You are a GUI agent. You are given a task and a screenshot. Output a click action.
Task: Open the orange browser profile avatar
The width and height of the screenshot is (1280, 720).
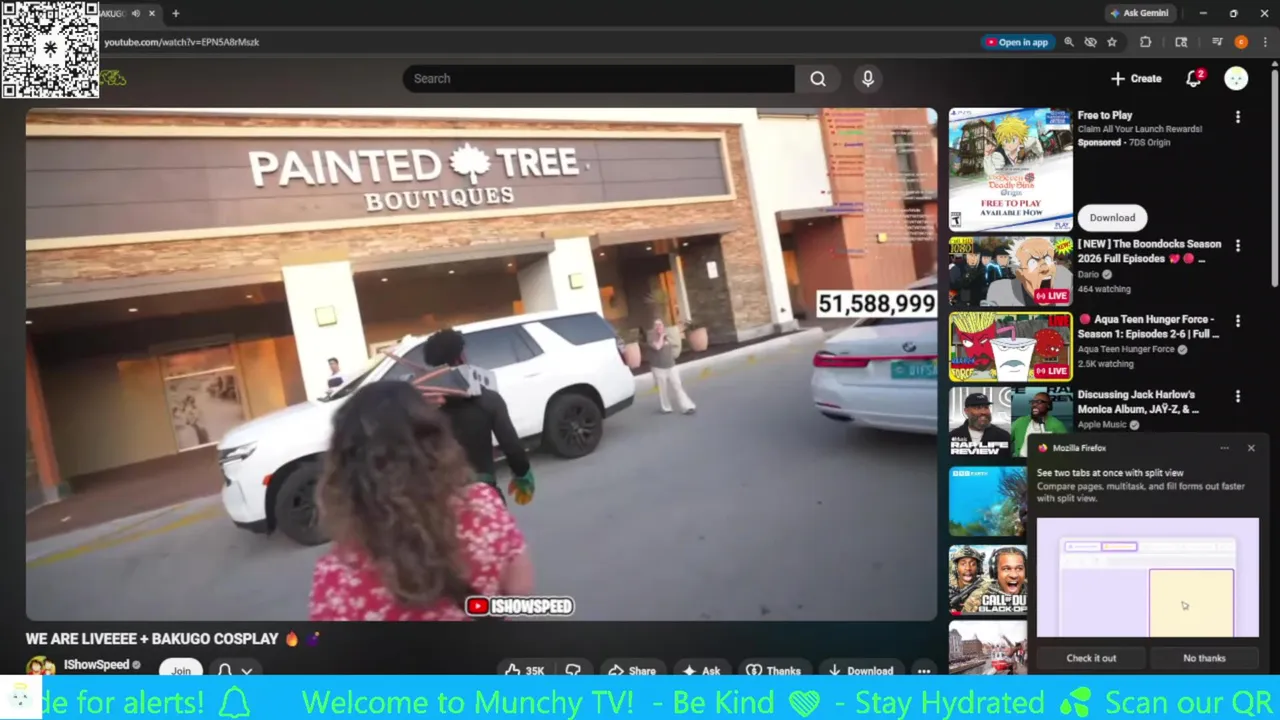[x=1241, y=42]
